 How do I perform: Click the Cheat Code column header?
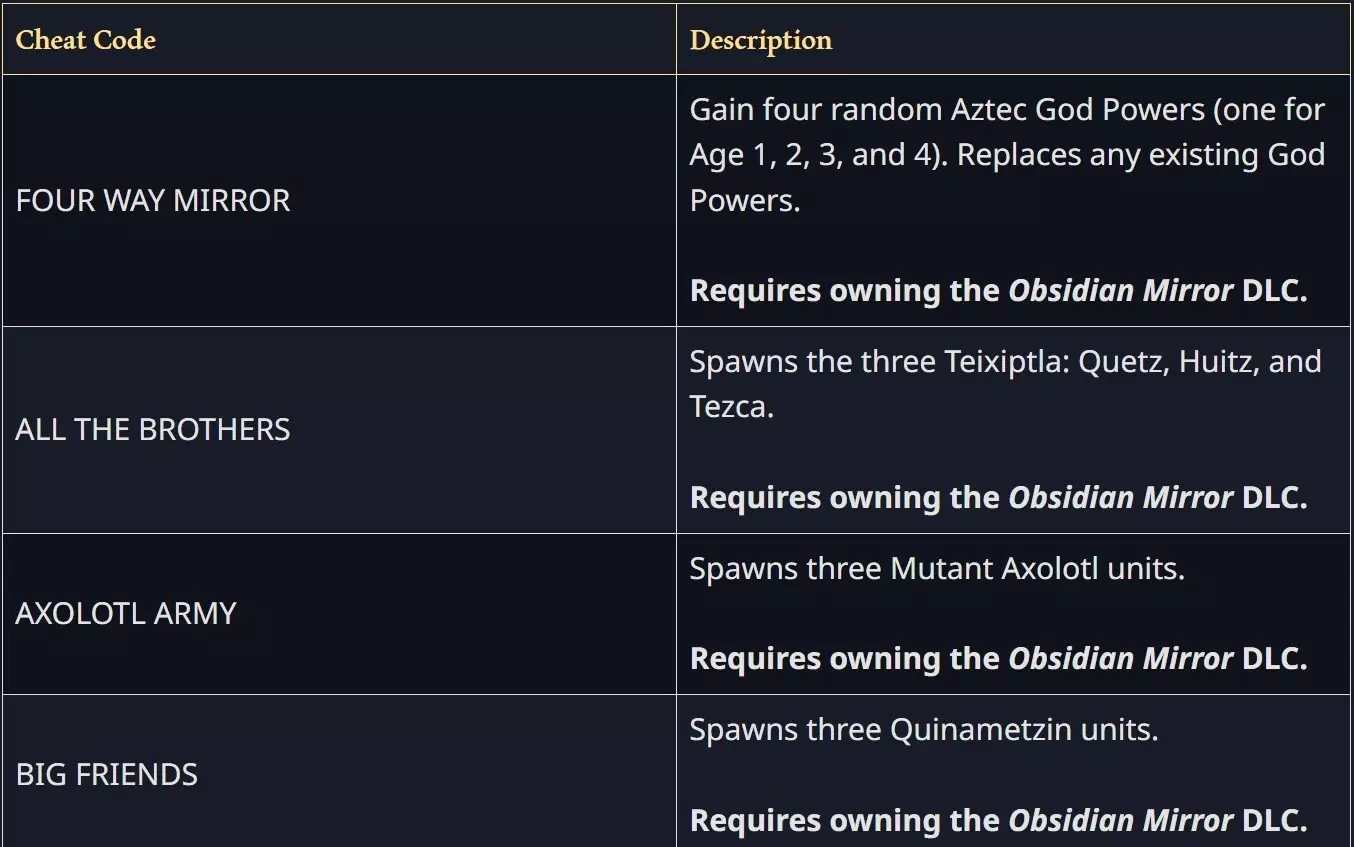pos(86,40)
